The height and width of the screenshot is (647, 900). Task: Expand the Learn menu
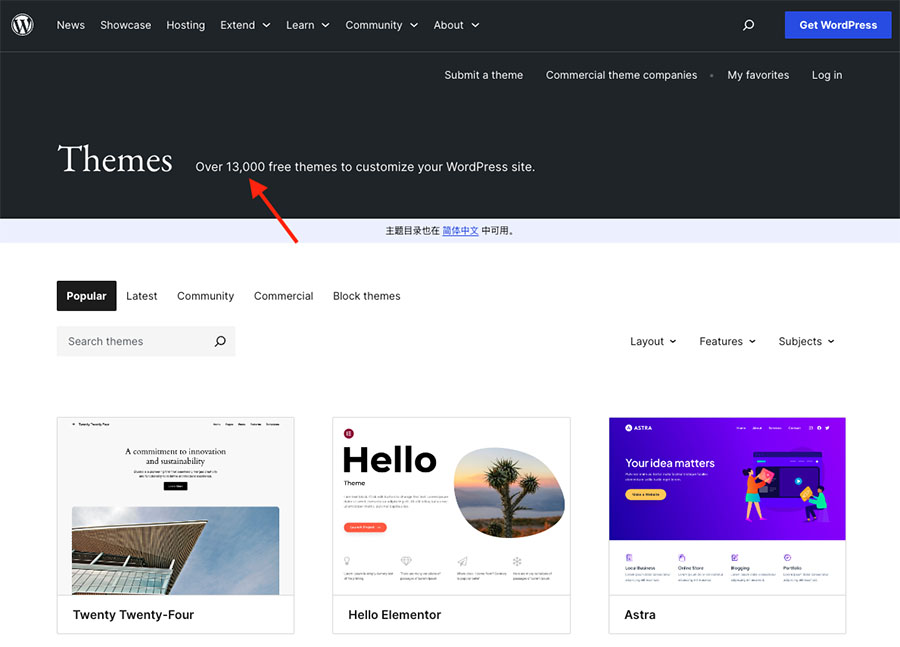coord(308,25)
